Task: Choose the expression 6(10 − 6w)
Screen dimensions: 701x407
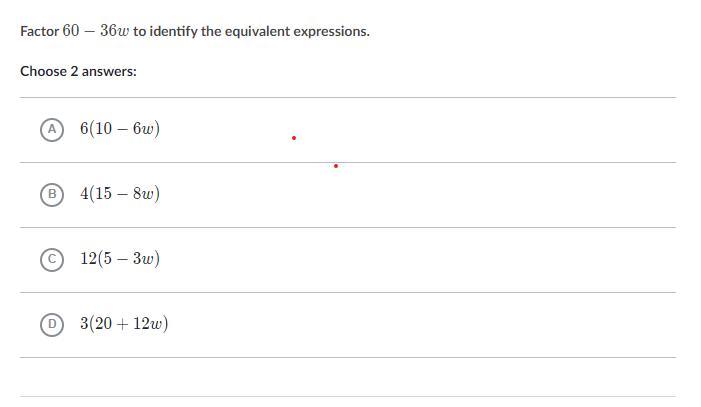Action: click(120, 129)
